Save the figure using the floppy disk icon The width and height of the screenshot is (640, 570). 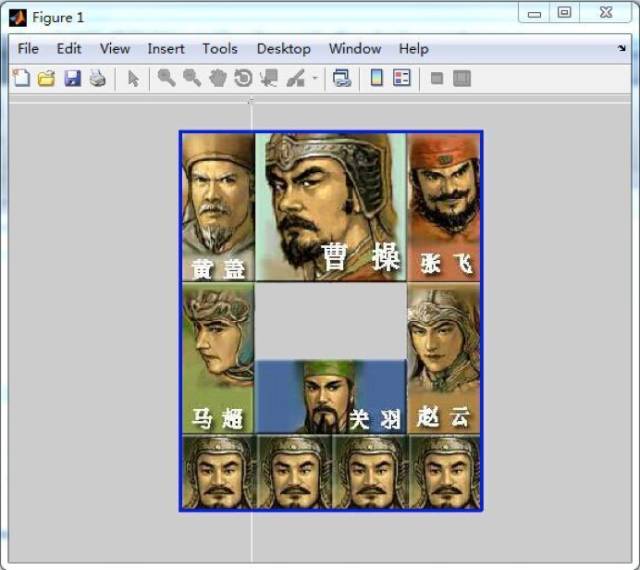click(72, 79)
